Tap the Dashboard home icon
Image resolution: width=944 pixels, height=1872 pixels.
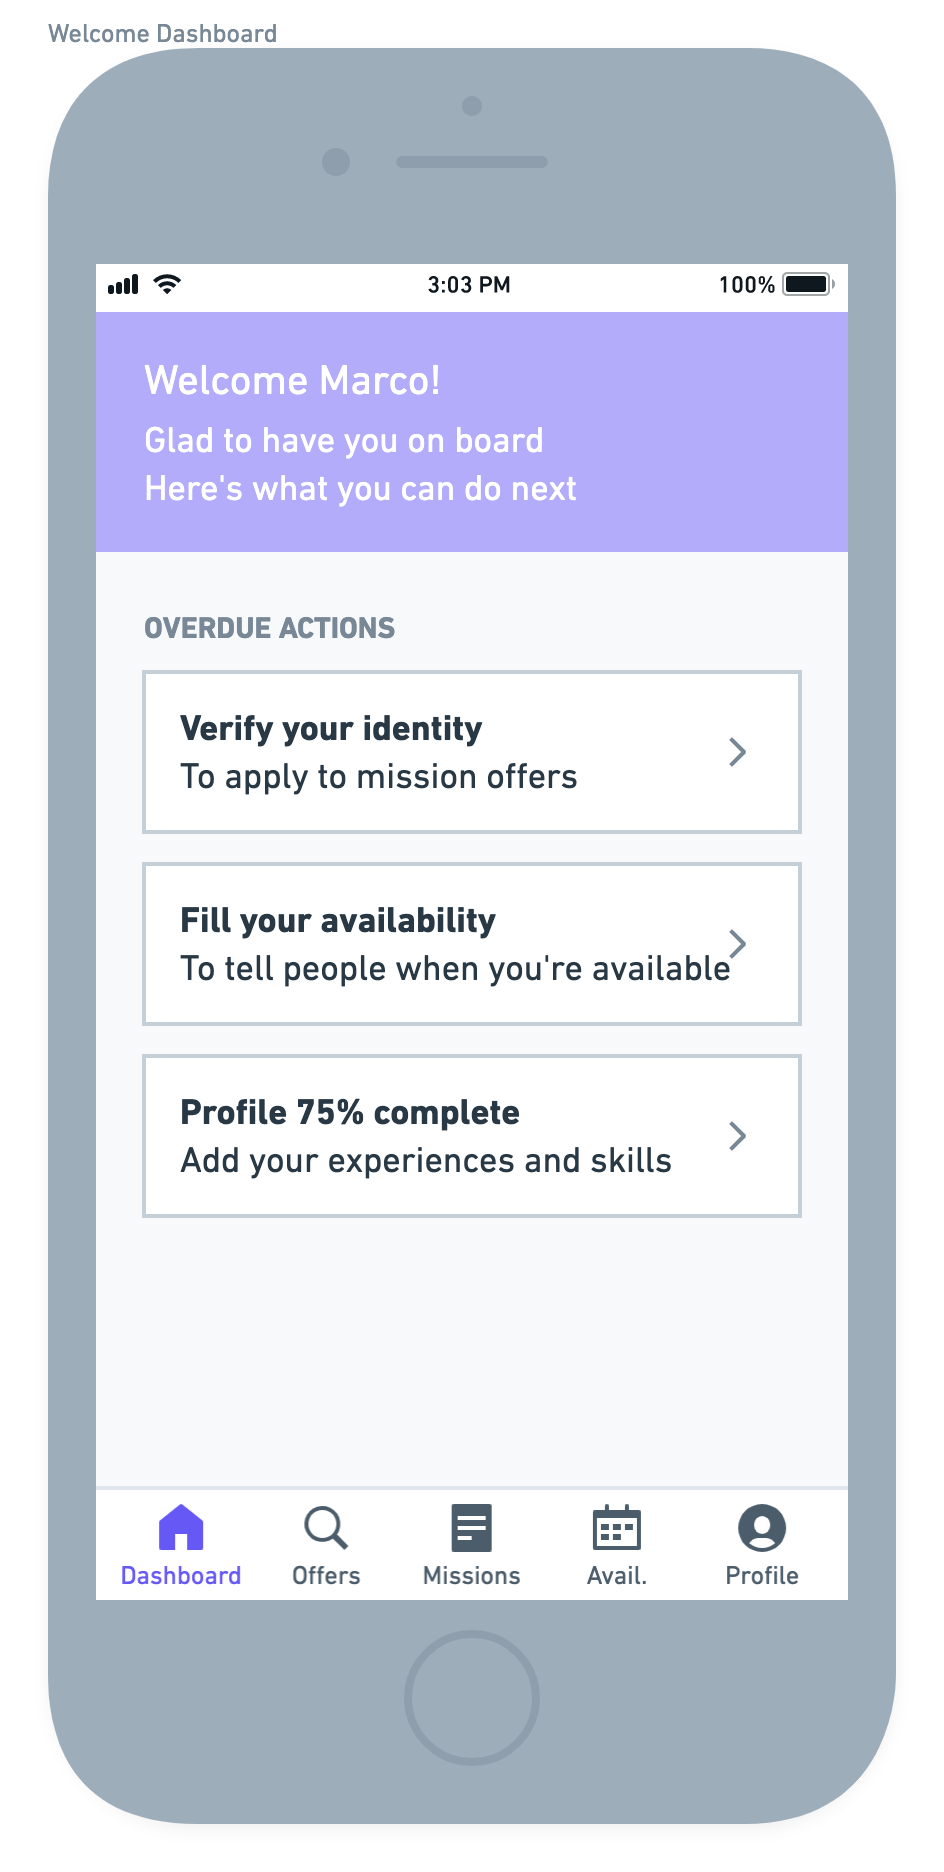[181, 1528]
